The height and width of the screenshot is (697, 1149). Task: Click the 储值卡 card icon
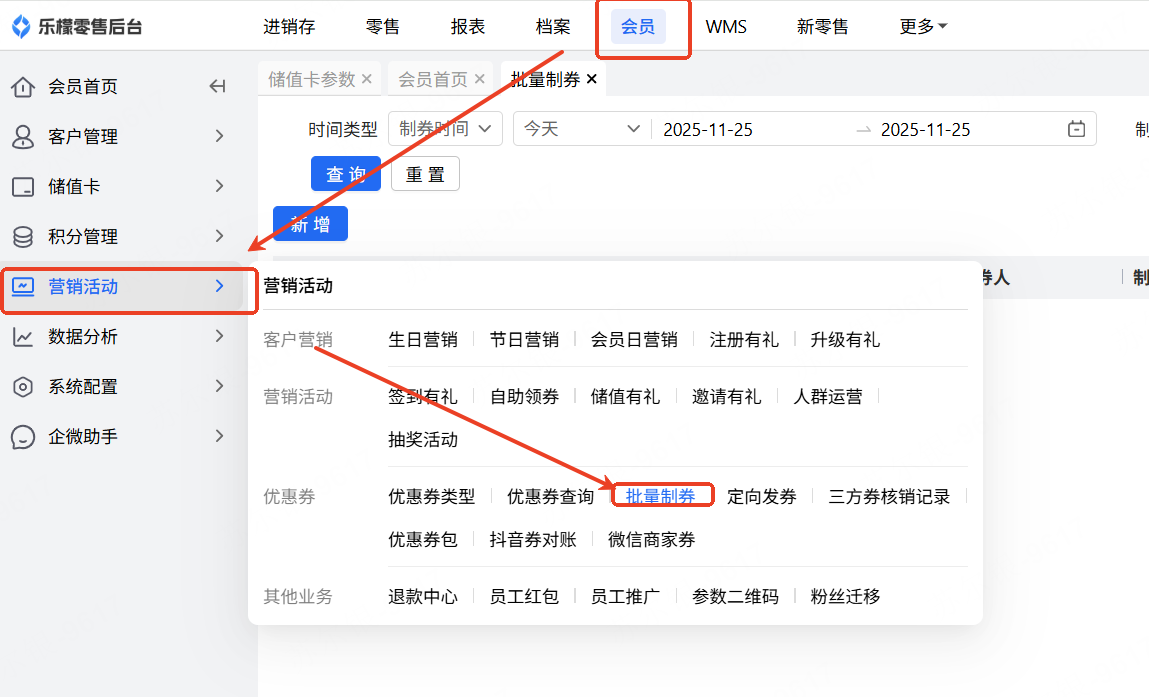pyautogui.click(x=23, y=187)
